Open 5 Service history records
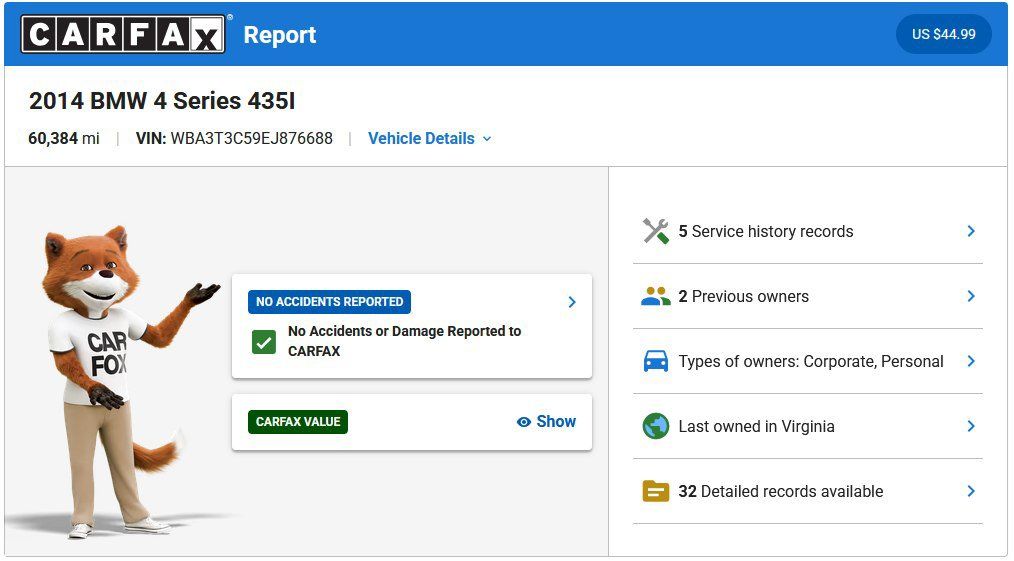The height and width of the screenshot is (561, 1014). point(808,231)
